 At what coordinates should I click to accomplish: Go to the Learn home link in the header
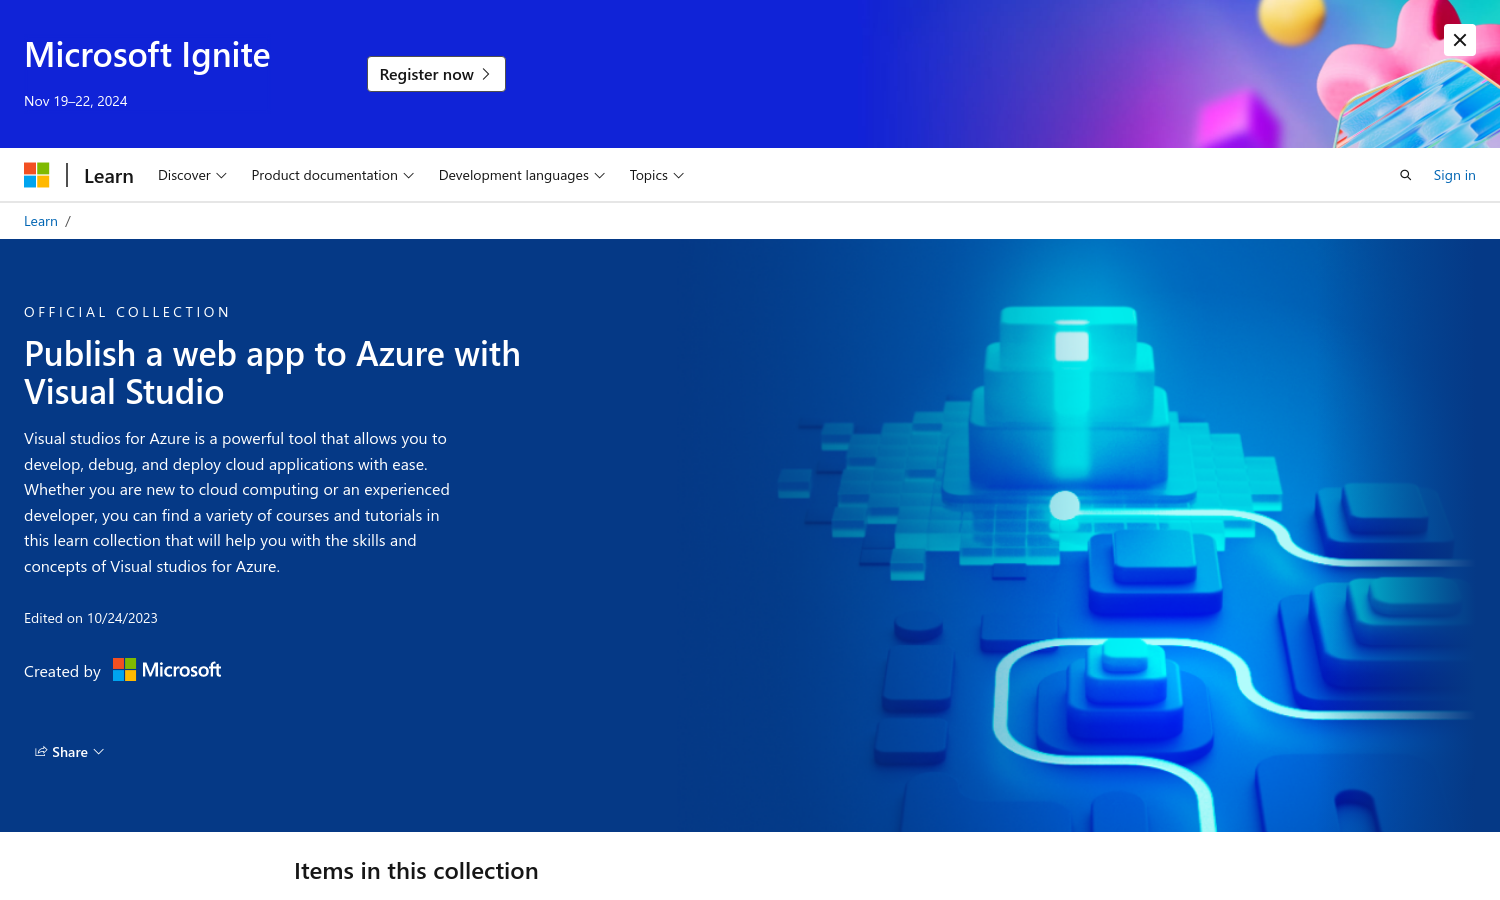tap(109, 176)
